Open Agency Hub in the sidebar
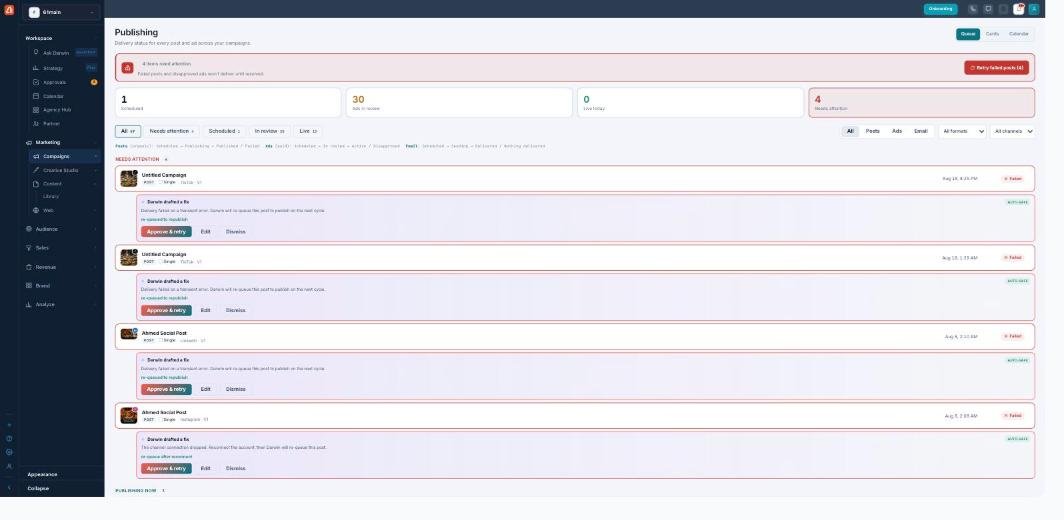Screen dimensions: 1064x520 click(x=65, y=110)
